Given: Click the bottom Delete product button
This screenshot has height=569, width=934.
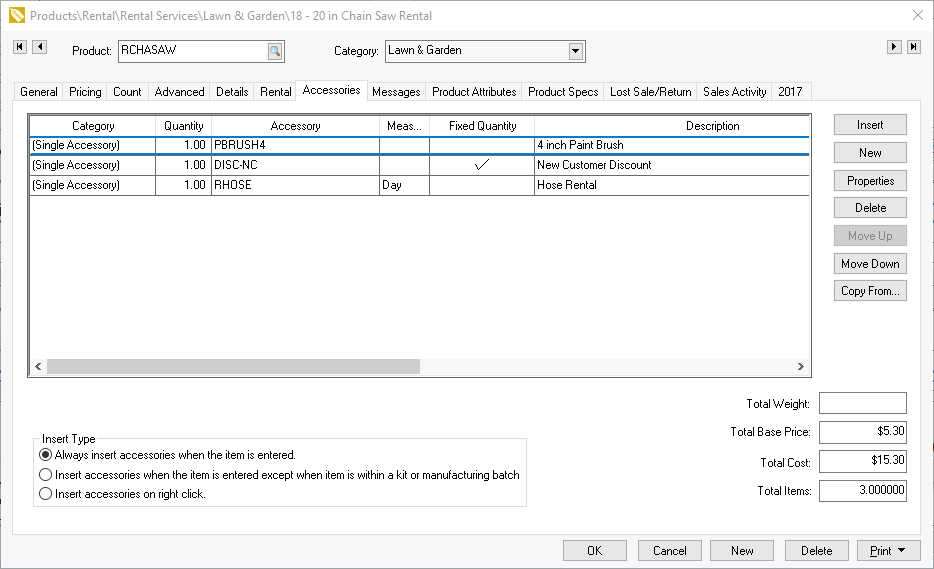Looking at the screenshot, I should pos(817,551).
